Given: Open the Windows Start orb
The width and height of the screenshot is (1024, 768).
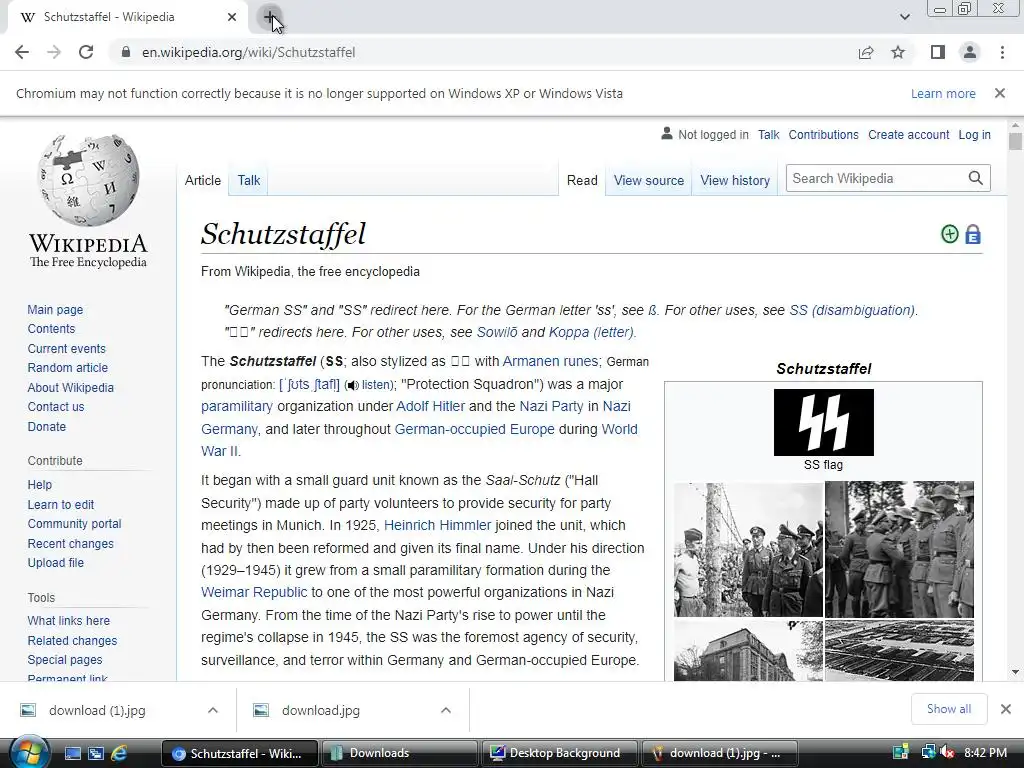Looking at the screenshot, I should [28, 752].
